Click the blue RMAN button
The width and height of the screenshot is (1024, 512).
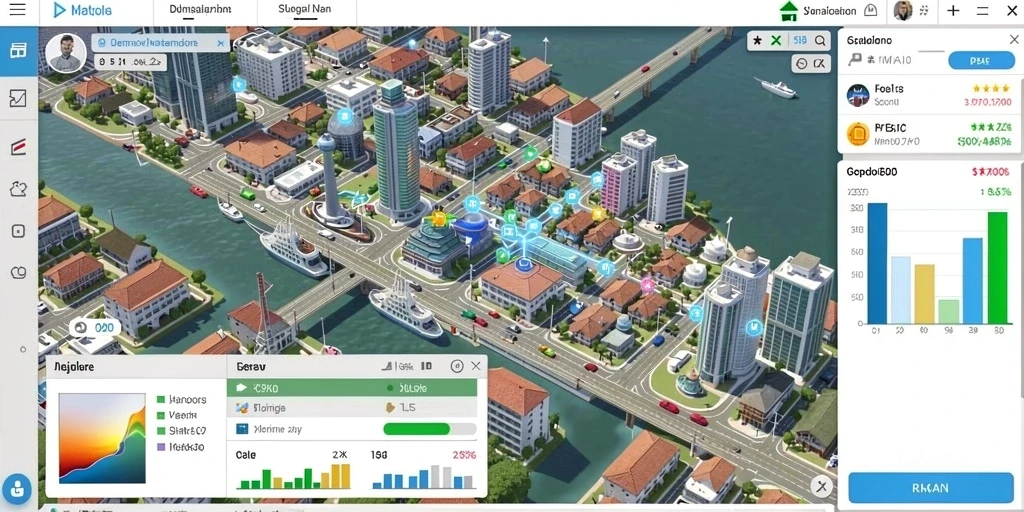point(931,488)
